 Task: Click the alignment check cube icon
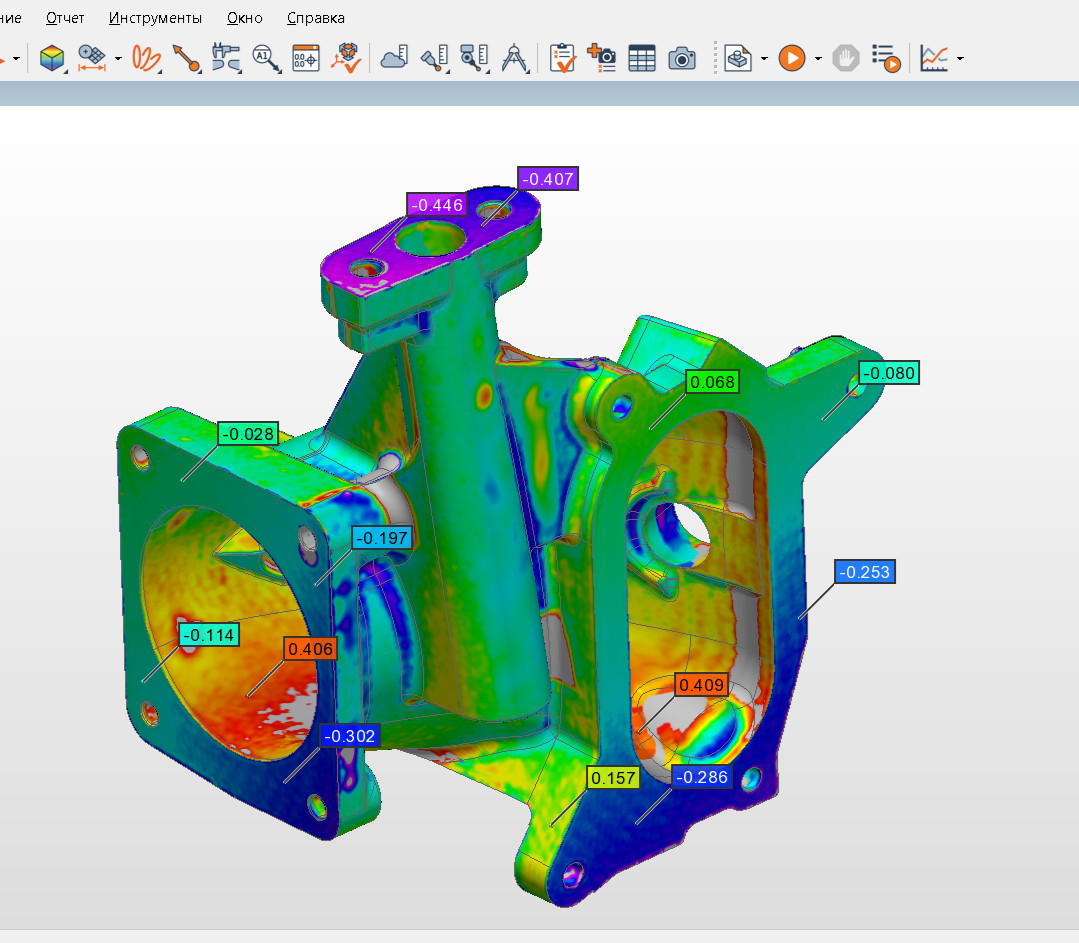pyautogui.click(x=346, y=59)
